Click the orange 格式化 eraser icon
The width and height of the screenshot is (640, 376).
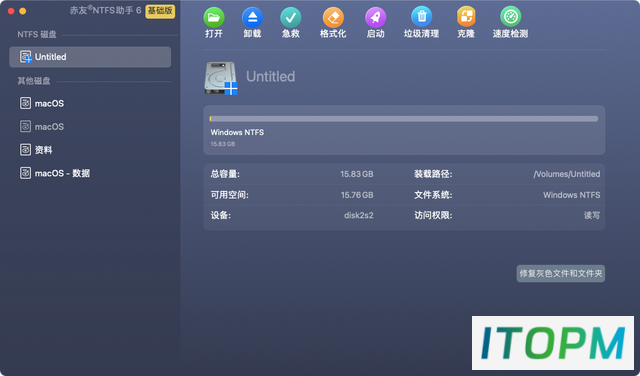[333, 18]
